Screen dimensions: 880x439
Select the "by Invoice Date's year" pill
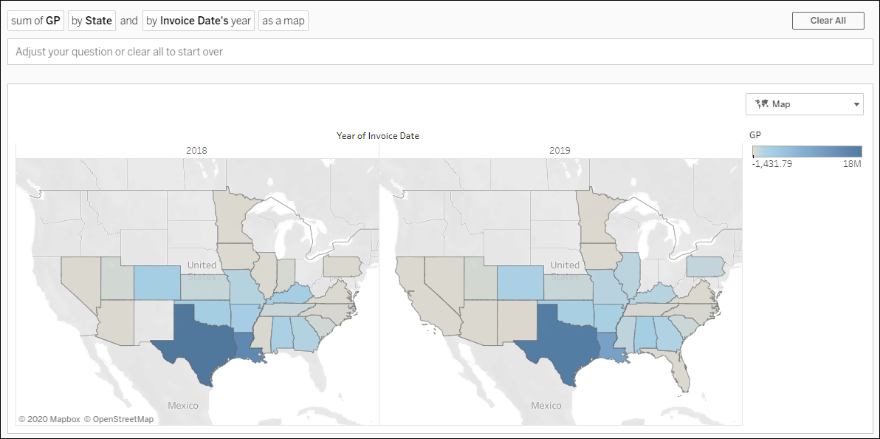click(197, 20)
